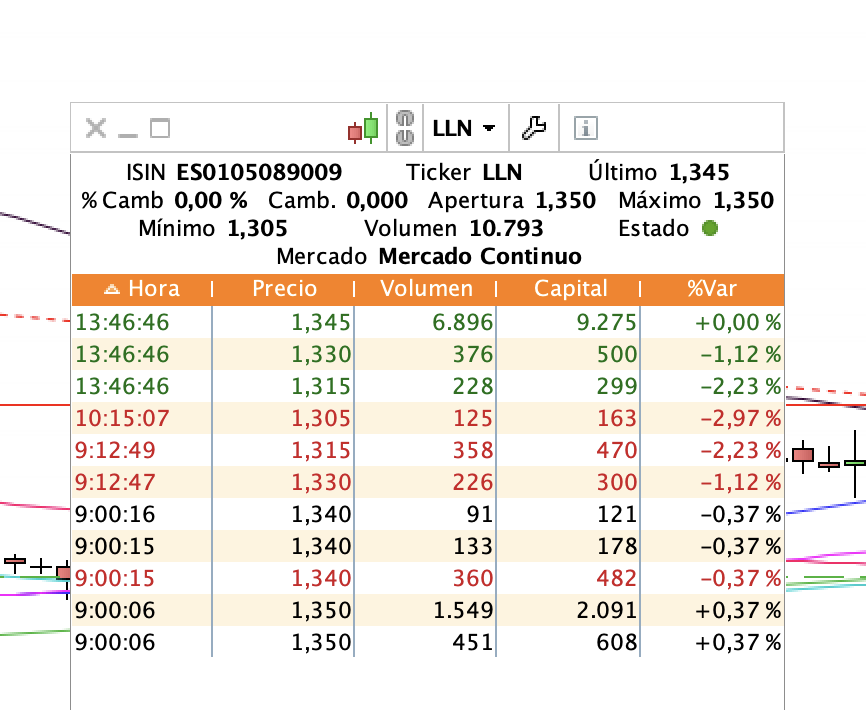Select the 10:15:07 trade row
866x710 pixels.
click(x=427, y=418)
